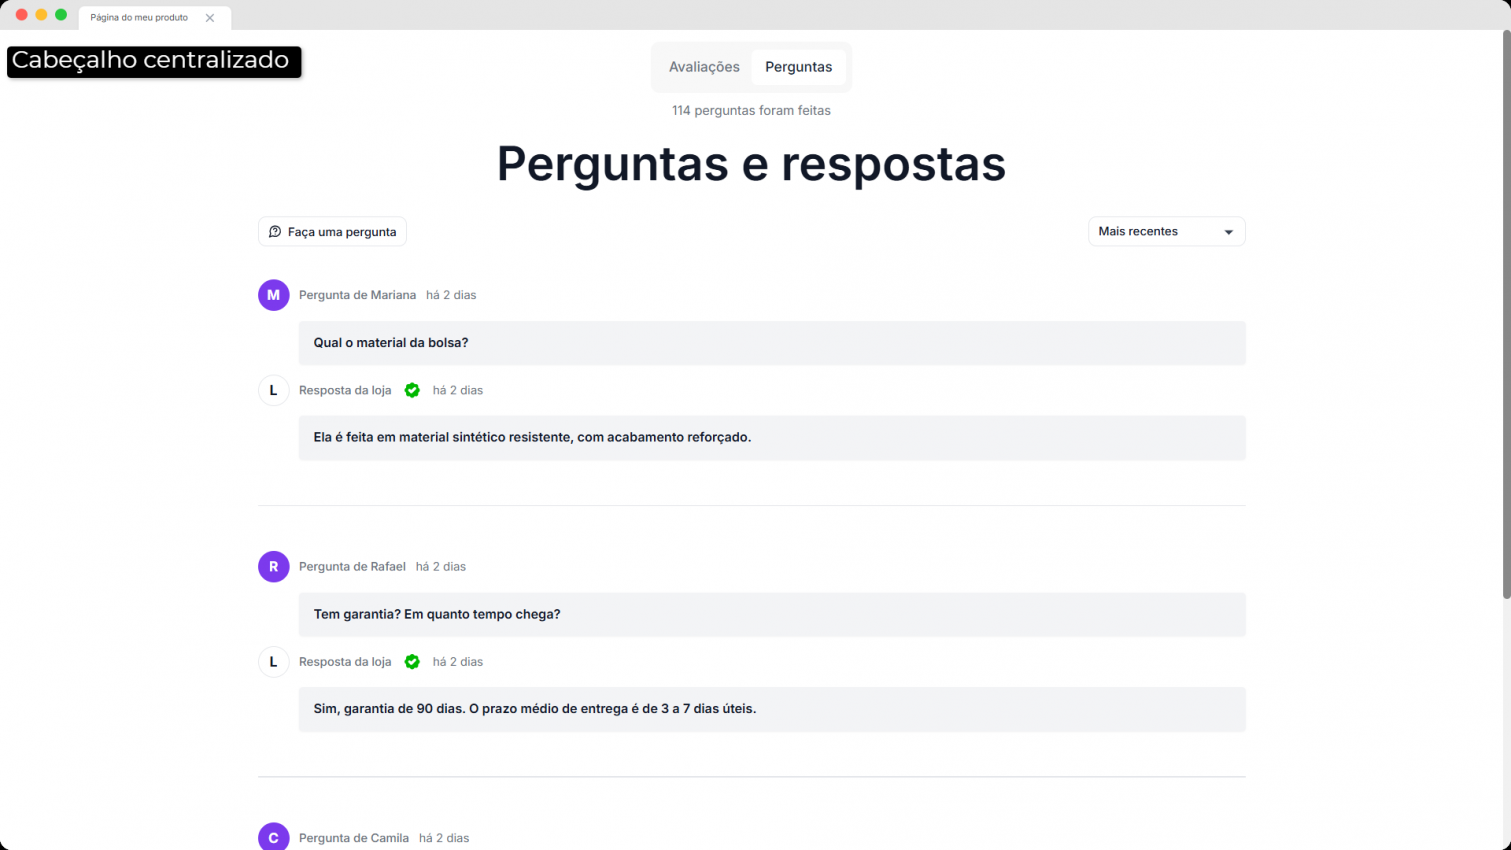The width and height of the screenshot is (1511, 850).
Task: Click store avatar L under Mariana's question
Action: point(273,390)
